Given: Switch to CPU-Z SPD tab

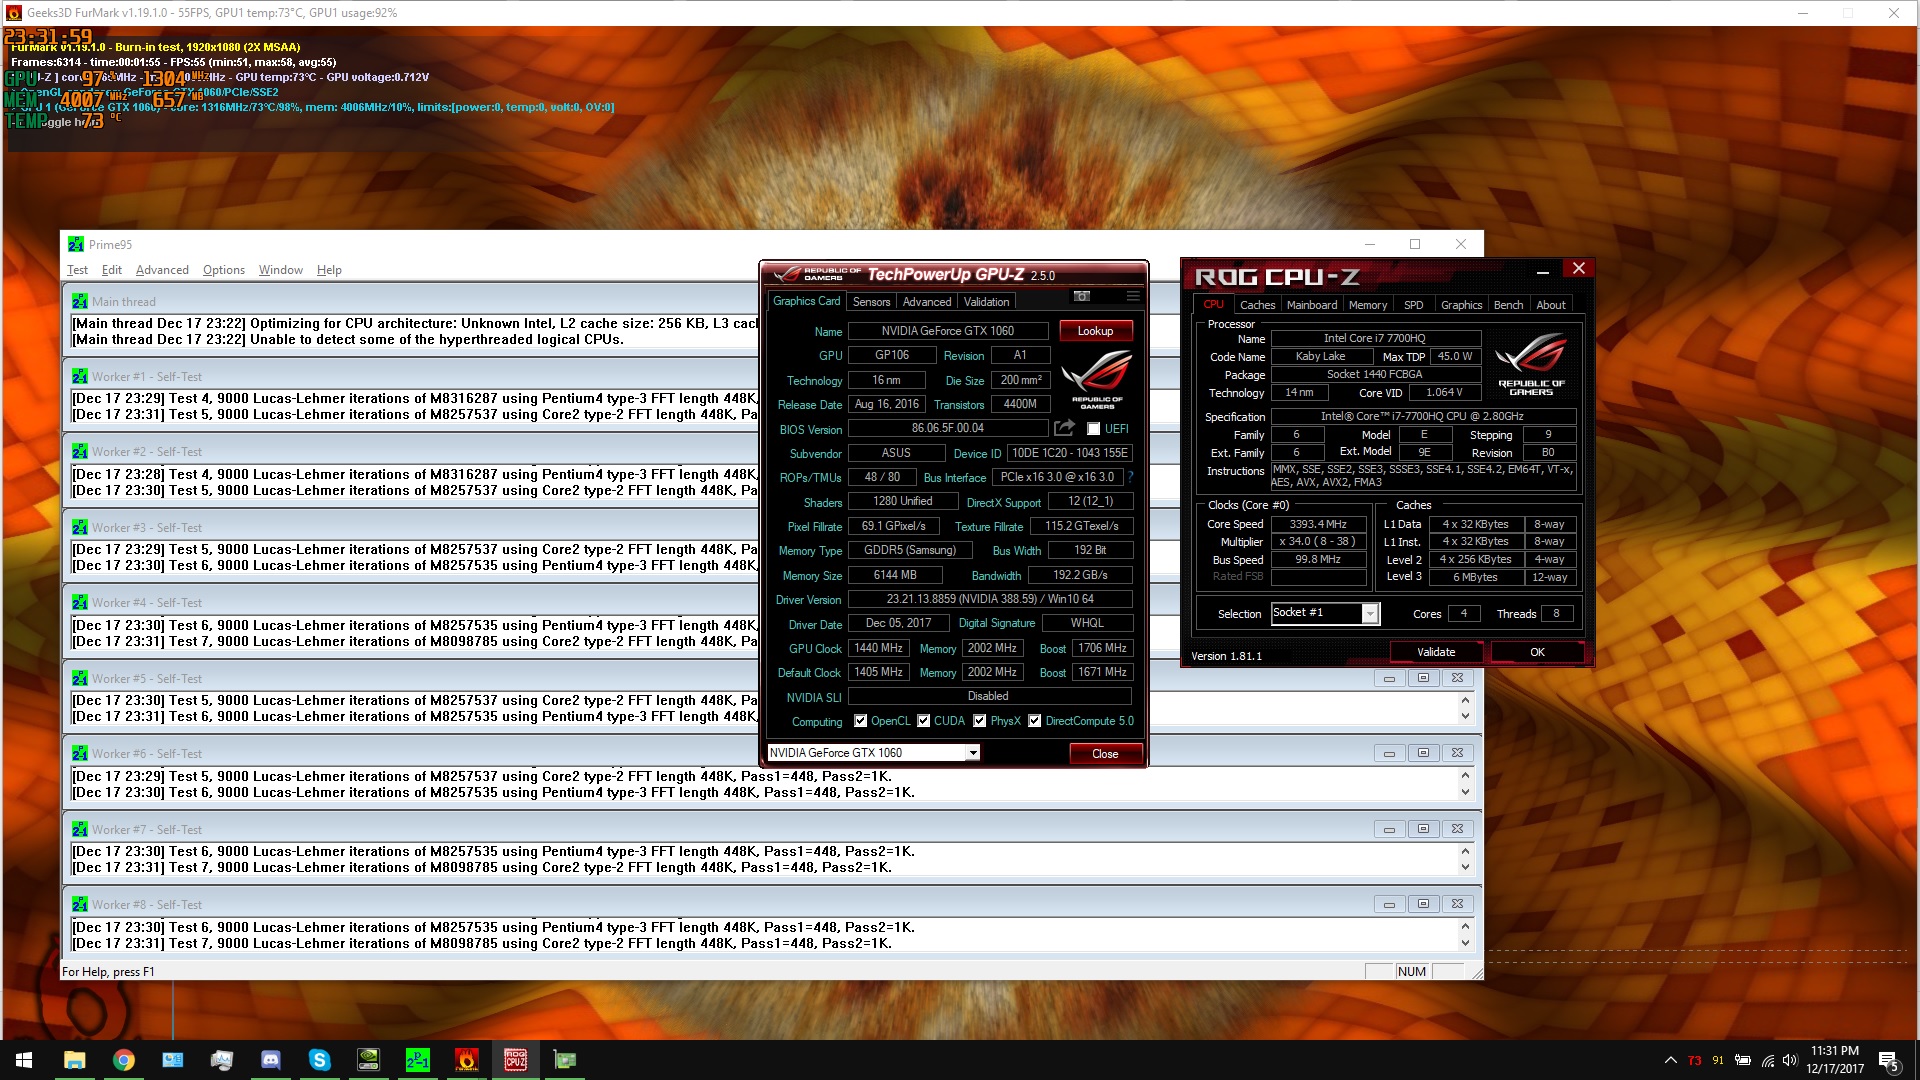Looking at the screenshot, I should click(x=1413, y=305).
